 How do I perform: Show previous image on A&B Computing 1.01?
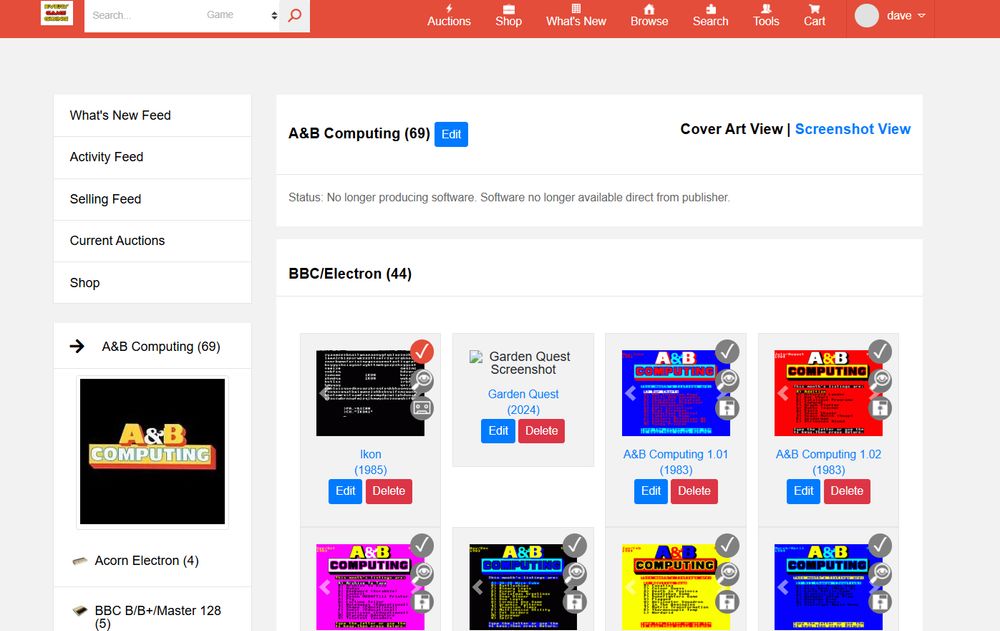(x=630, y=393)
